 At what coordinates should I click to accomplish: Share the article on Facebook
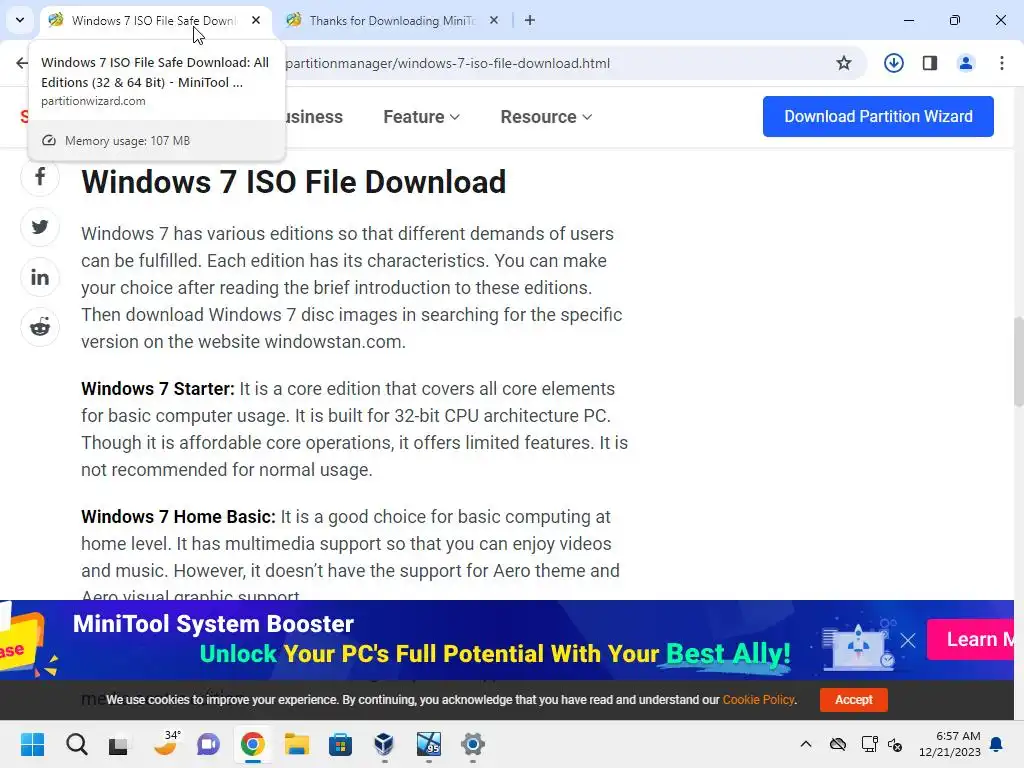click(x=40, y=176)
